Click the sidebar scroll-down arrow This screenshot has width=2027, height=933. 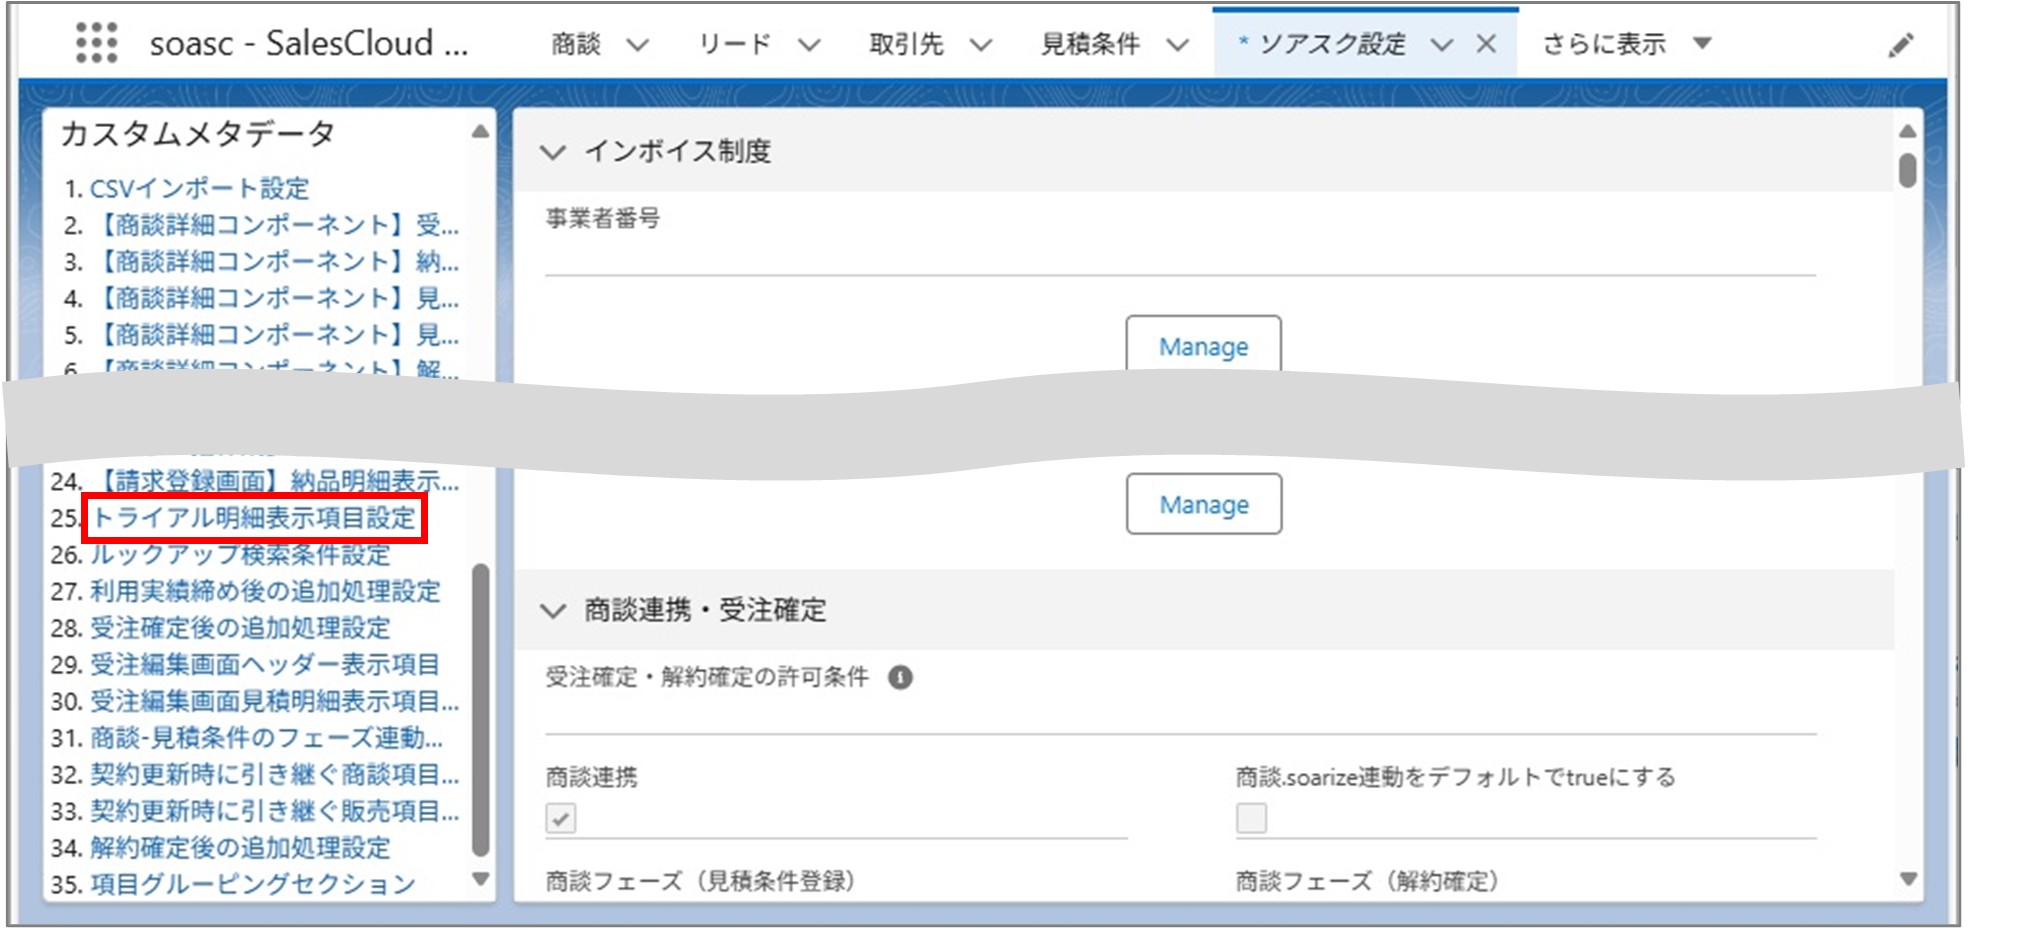[x=479, y=879]
